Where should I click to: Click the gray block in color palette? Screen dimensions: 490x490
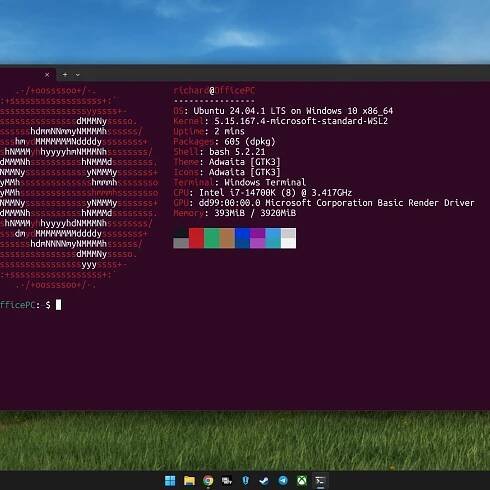click(181, 243)
